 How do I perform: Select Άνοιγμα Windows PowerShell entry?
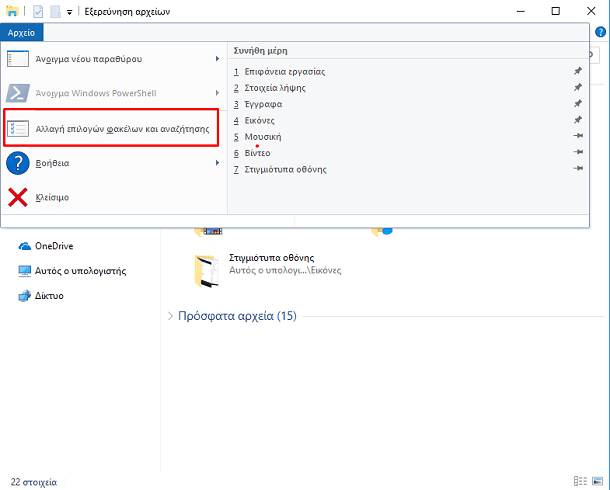pyautogui.click(x=114, y=93)
